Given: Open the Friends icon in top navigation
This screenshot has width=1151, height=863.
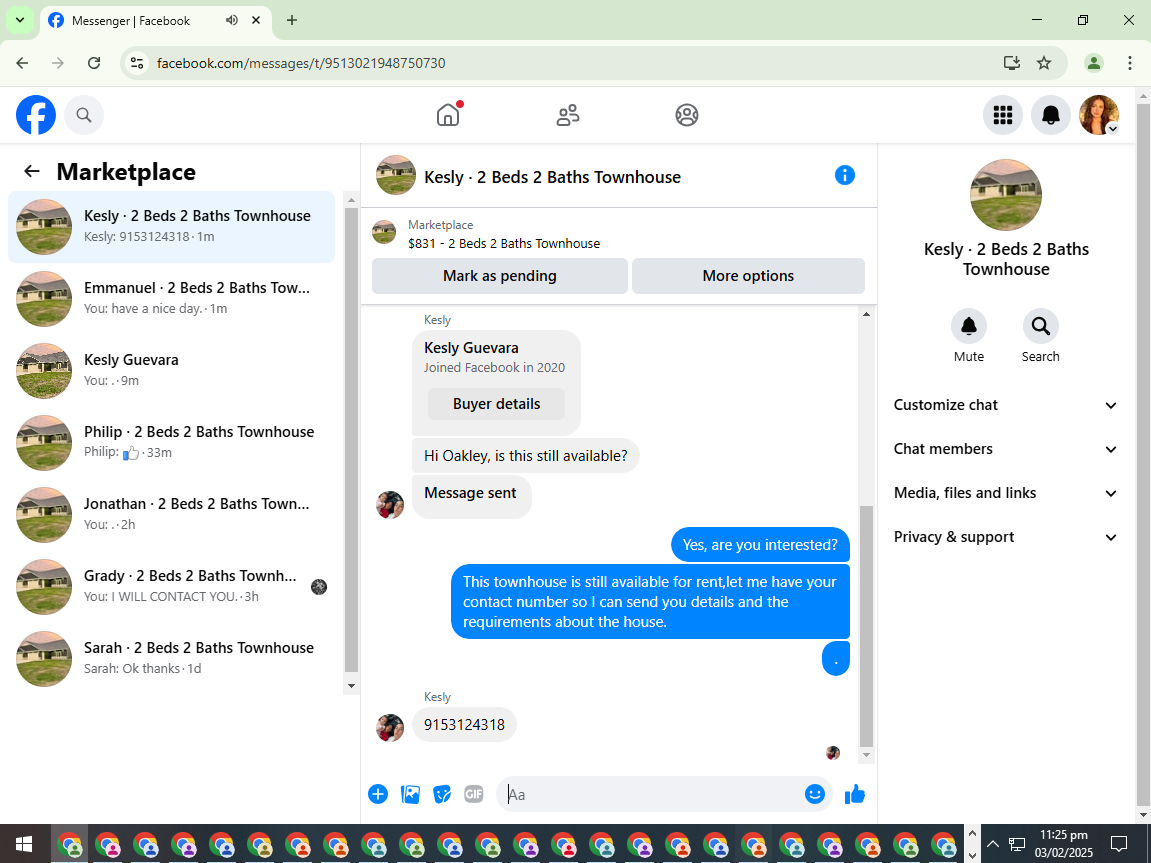Looking at the screenshot, I should [x=567, y=115].
